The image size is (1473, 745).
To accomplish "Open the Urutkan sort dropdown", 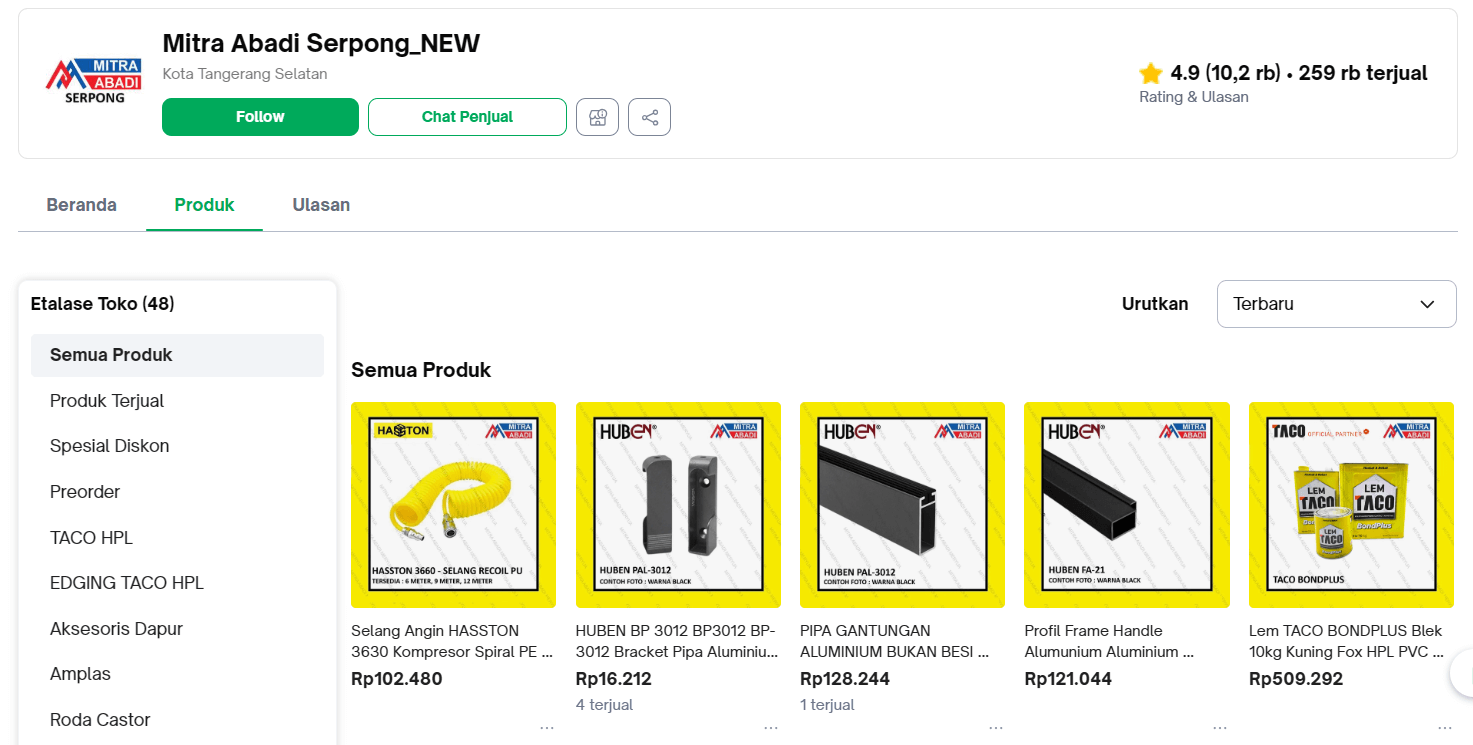I will point(1336,304).
